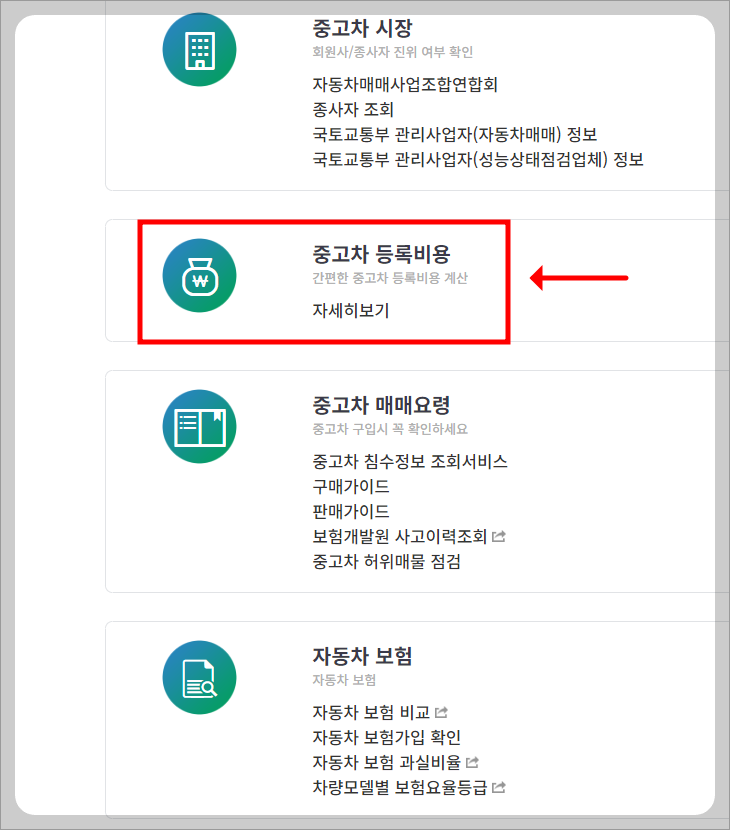Click subtitle 회원사/종사자 진위 여부 확인

(x=392, y=52)
